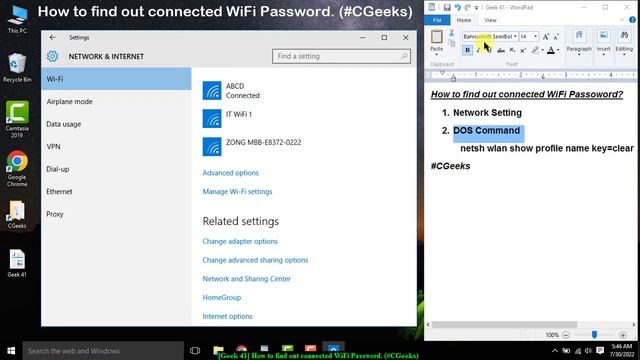
Task: Open Data usage settings
Action: click(116, 124)
